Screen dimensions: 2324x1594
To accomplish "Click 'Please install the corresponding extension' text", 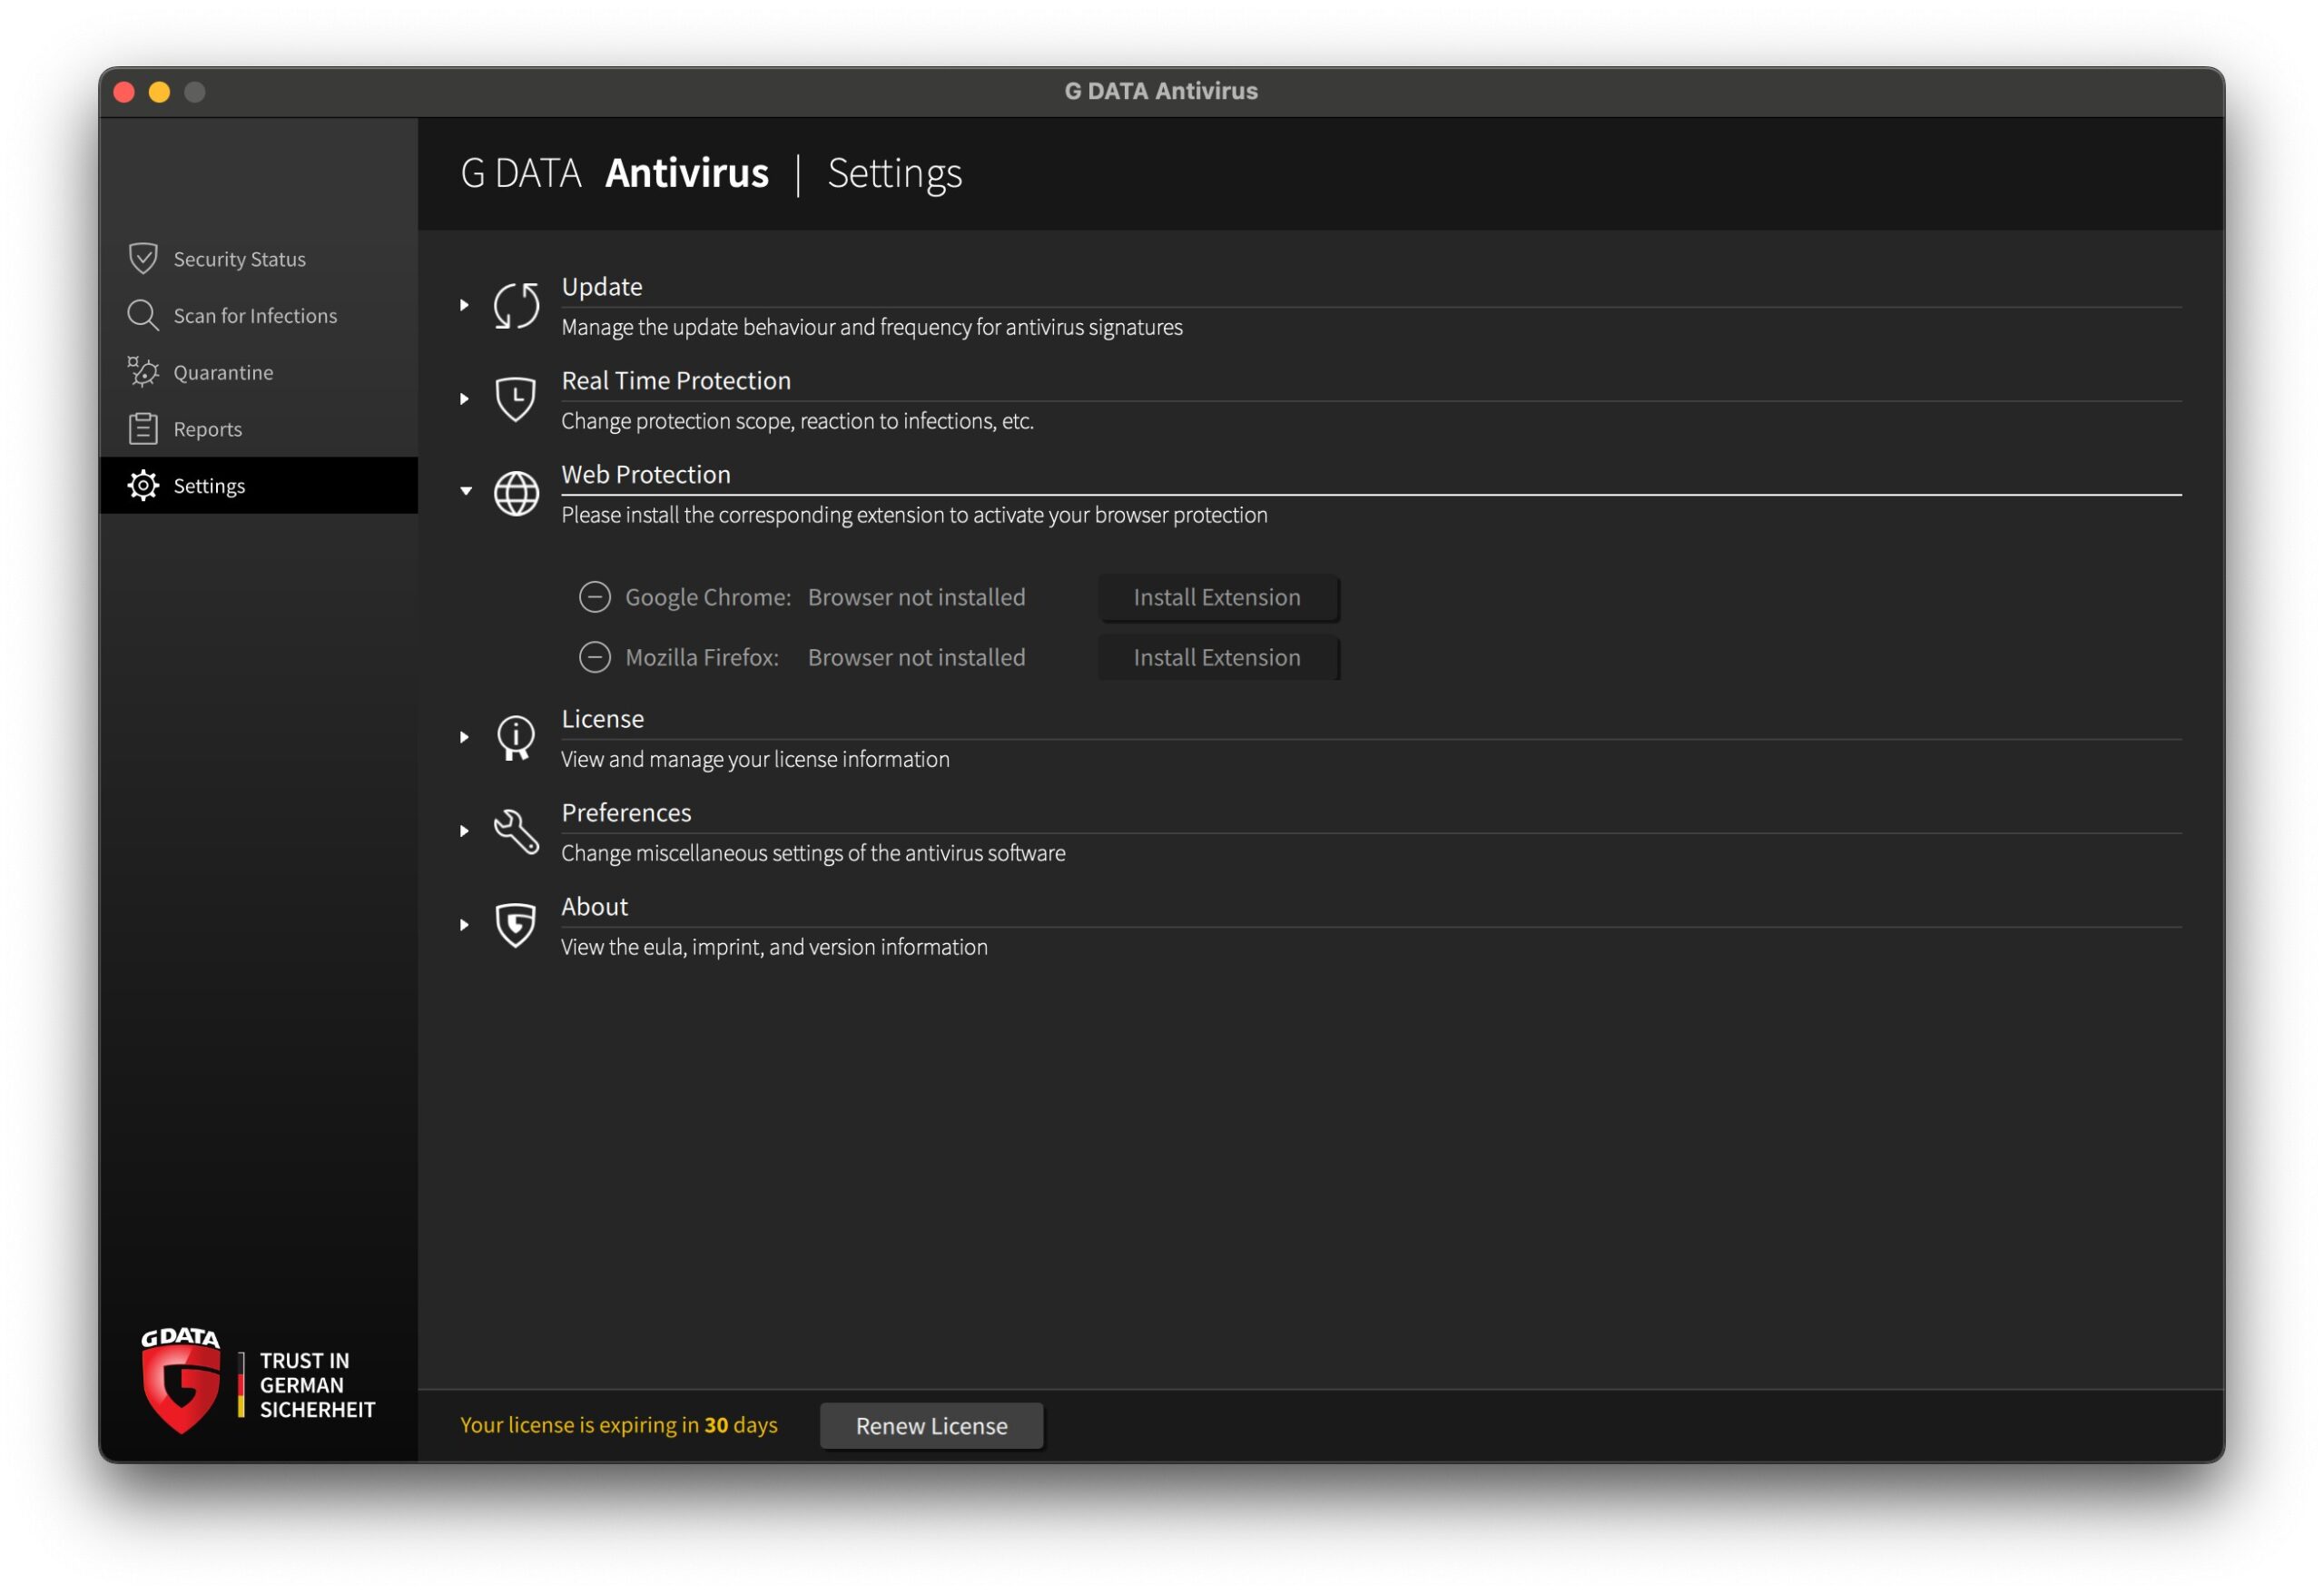I will 915,515.
